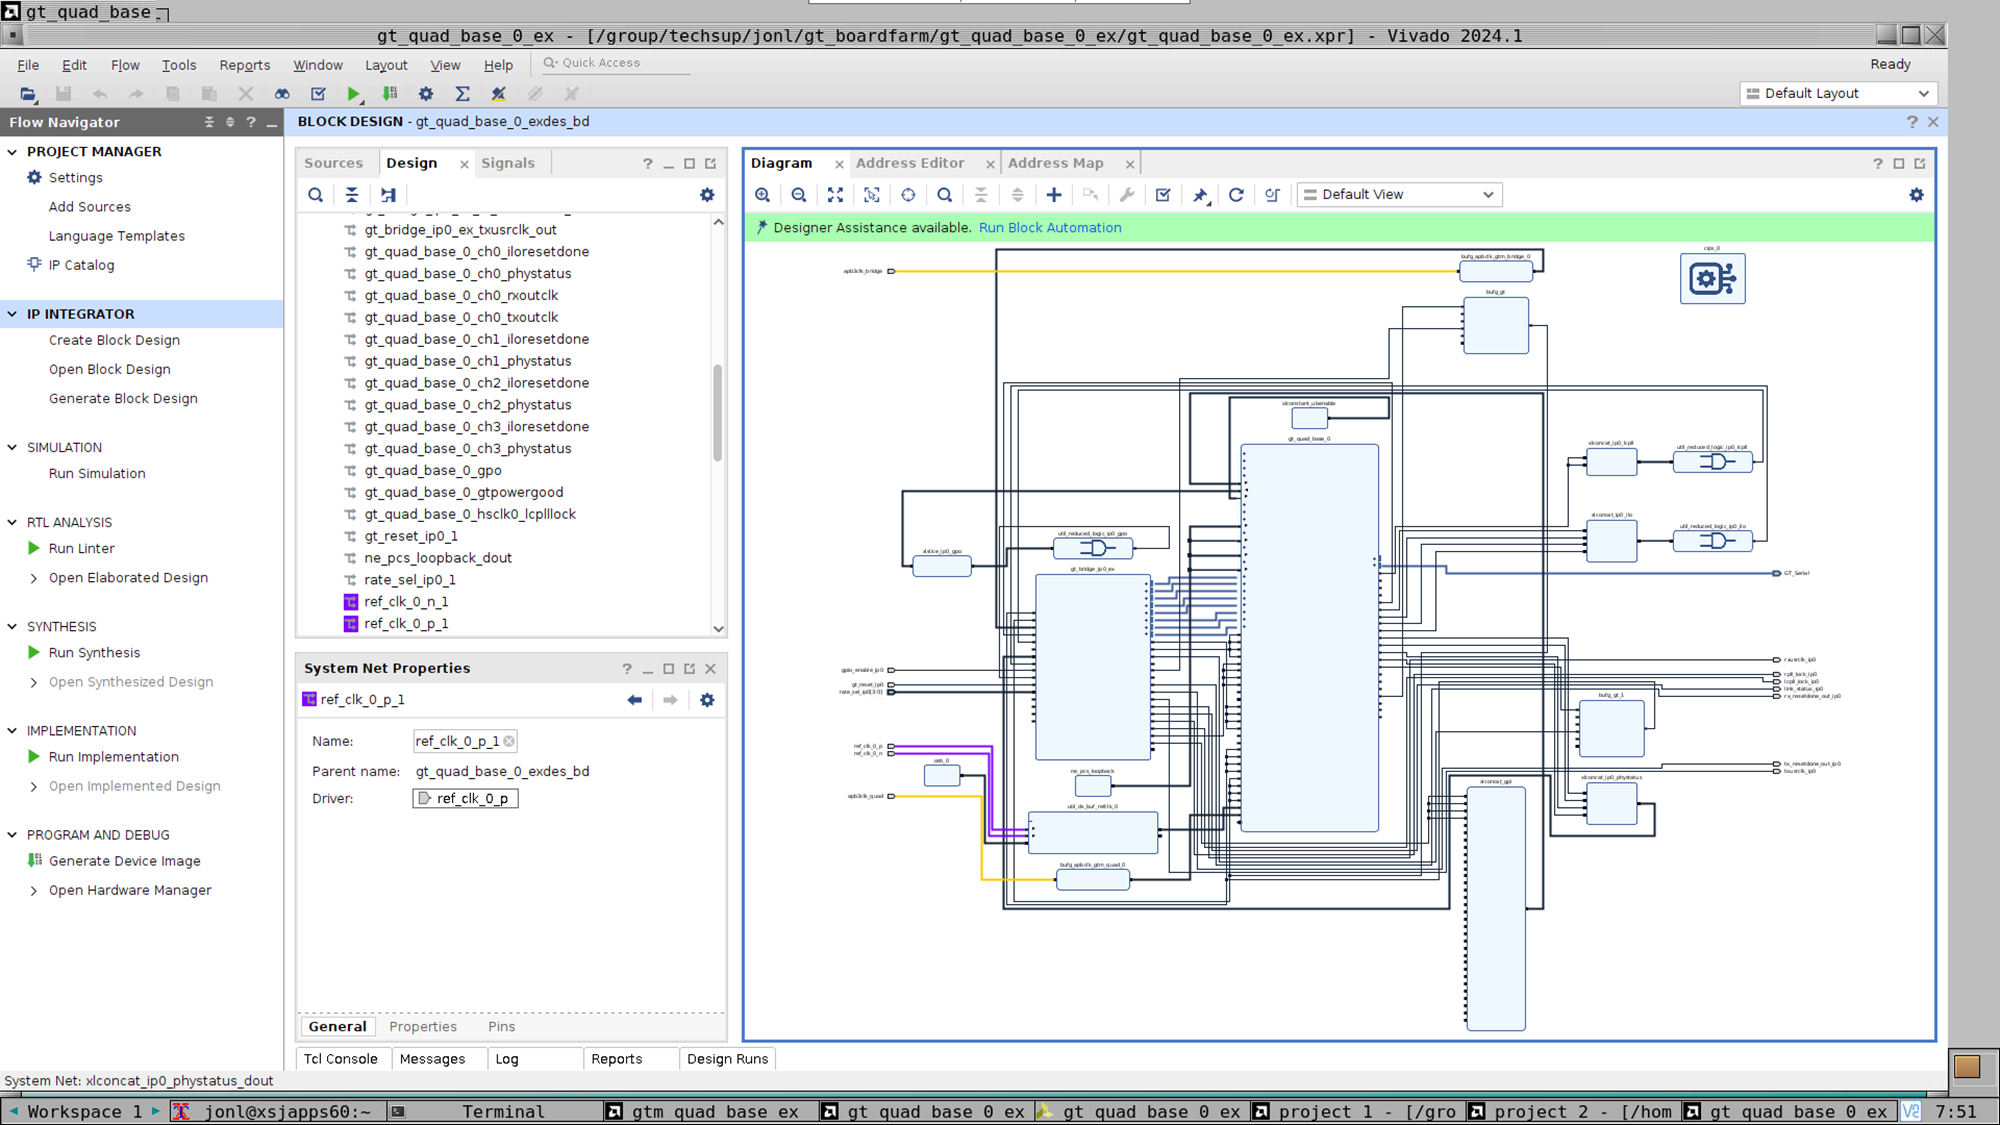Click the pin icon in diagram toolbar
This screenshot has height=1125, width=2000.
tap(1200, 195)
